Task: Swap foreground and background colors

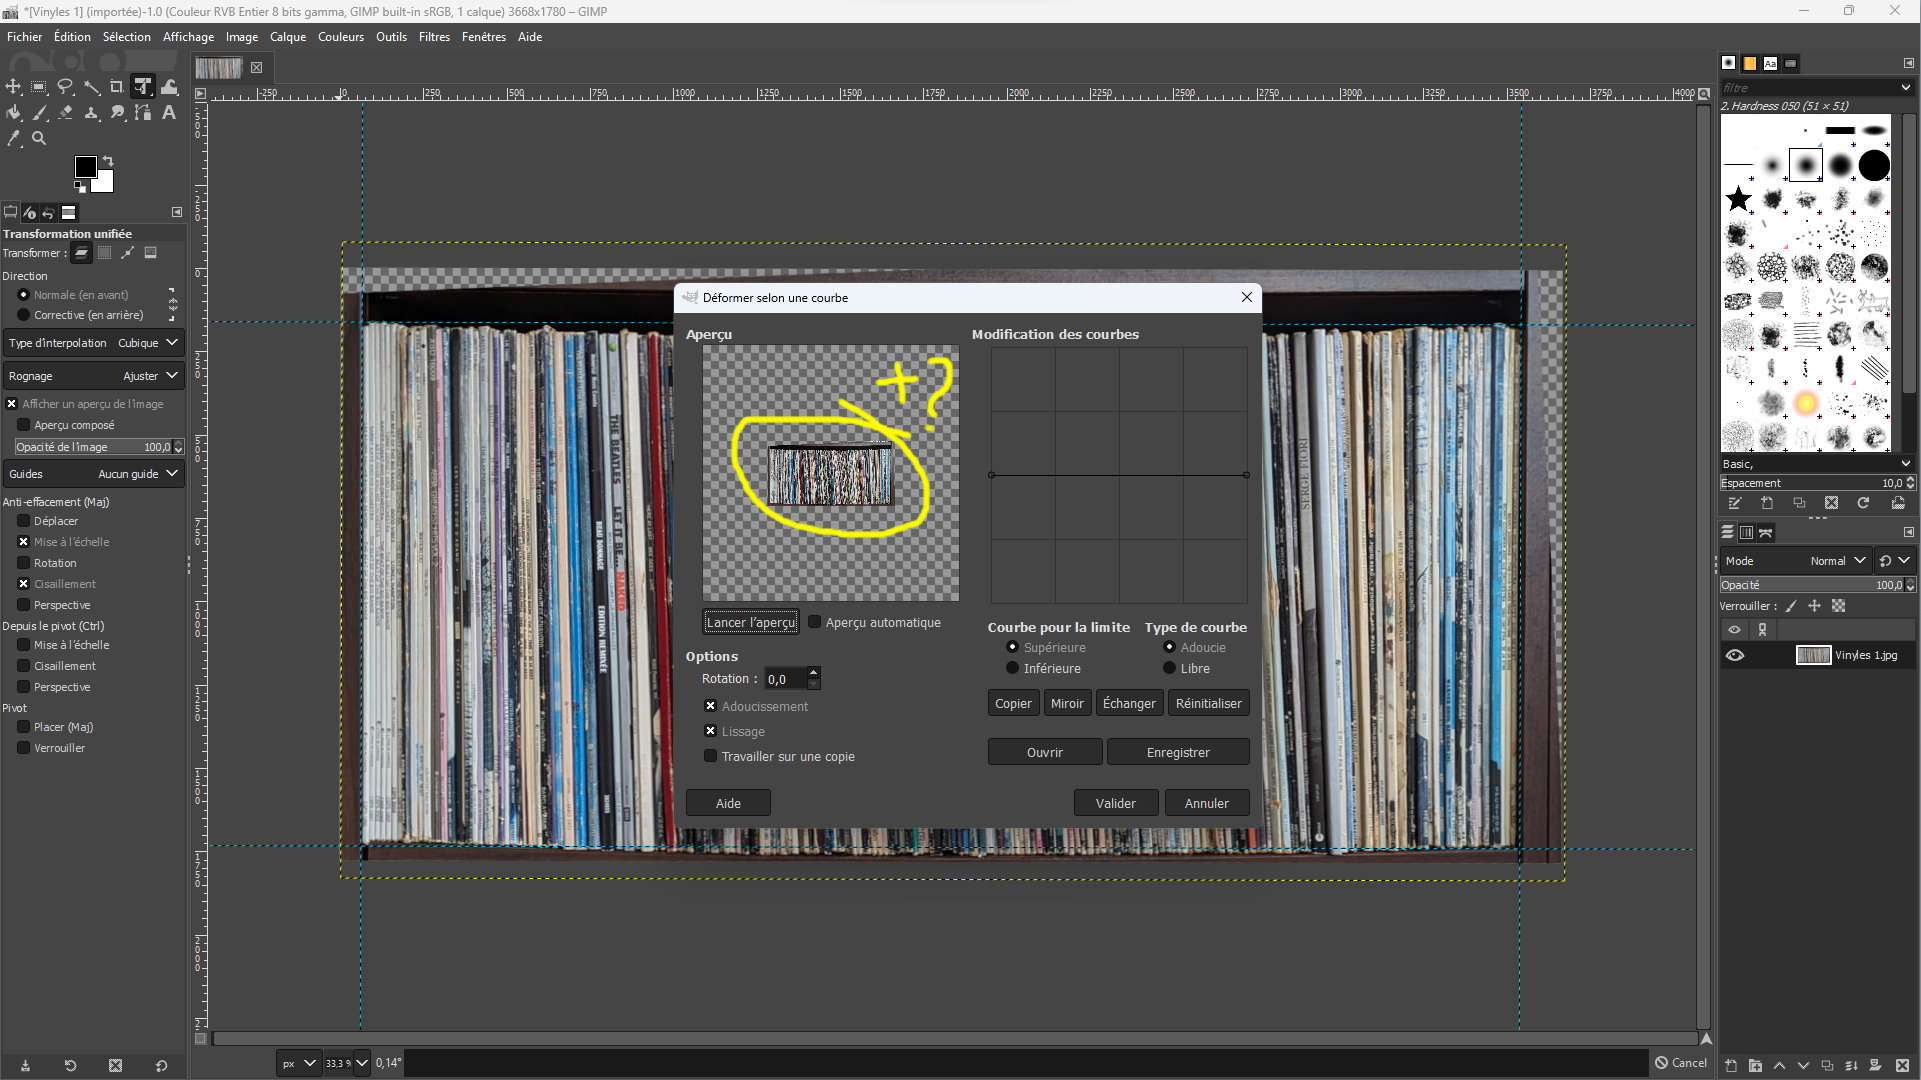Action: tap(108, 160)
